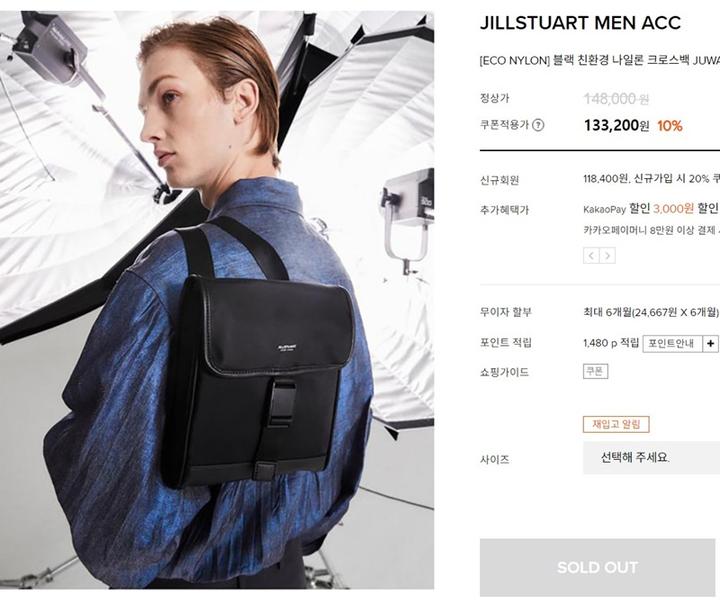720x604 pixels.
Task: Open the 선택해 주세요 size dropdown
Action: 651,457
